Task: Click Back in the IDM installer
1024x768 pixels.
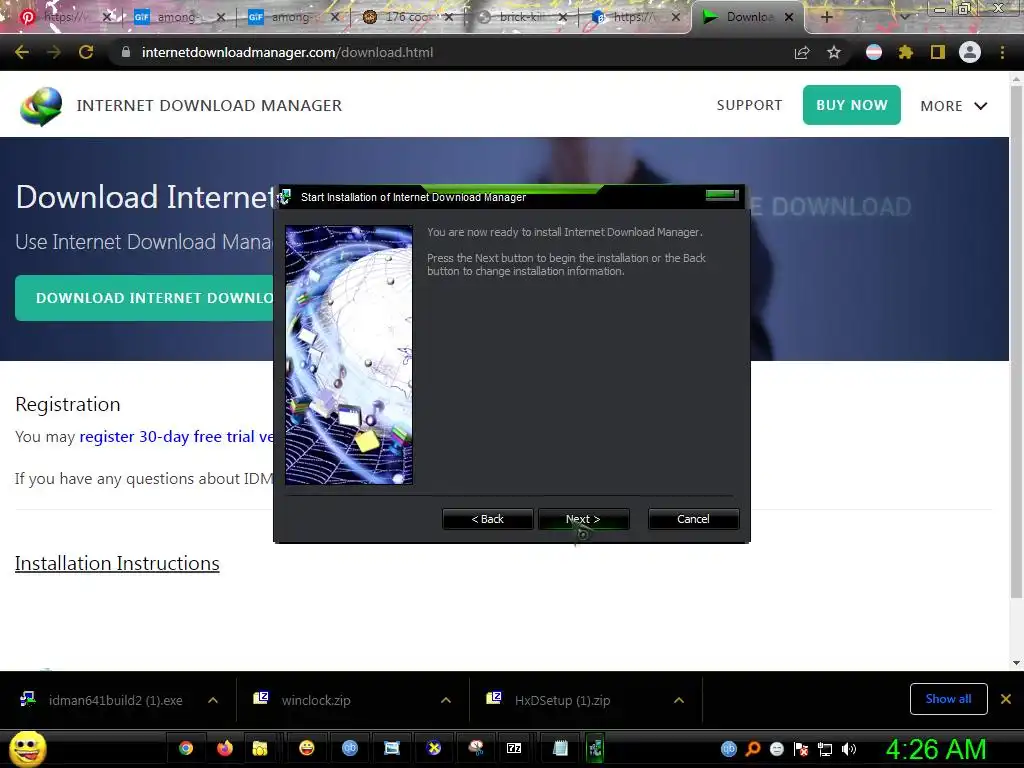Action: [487, 519]
